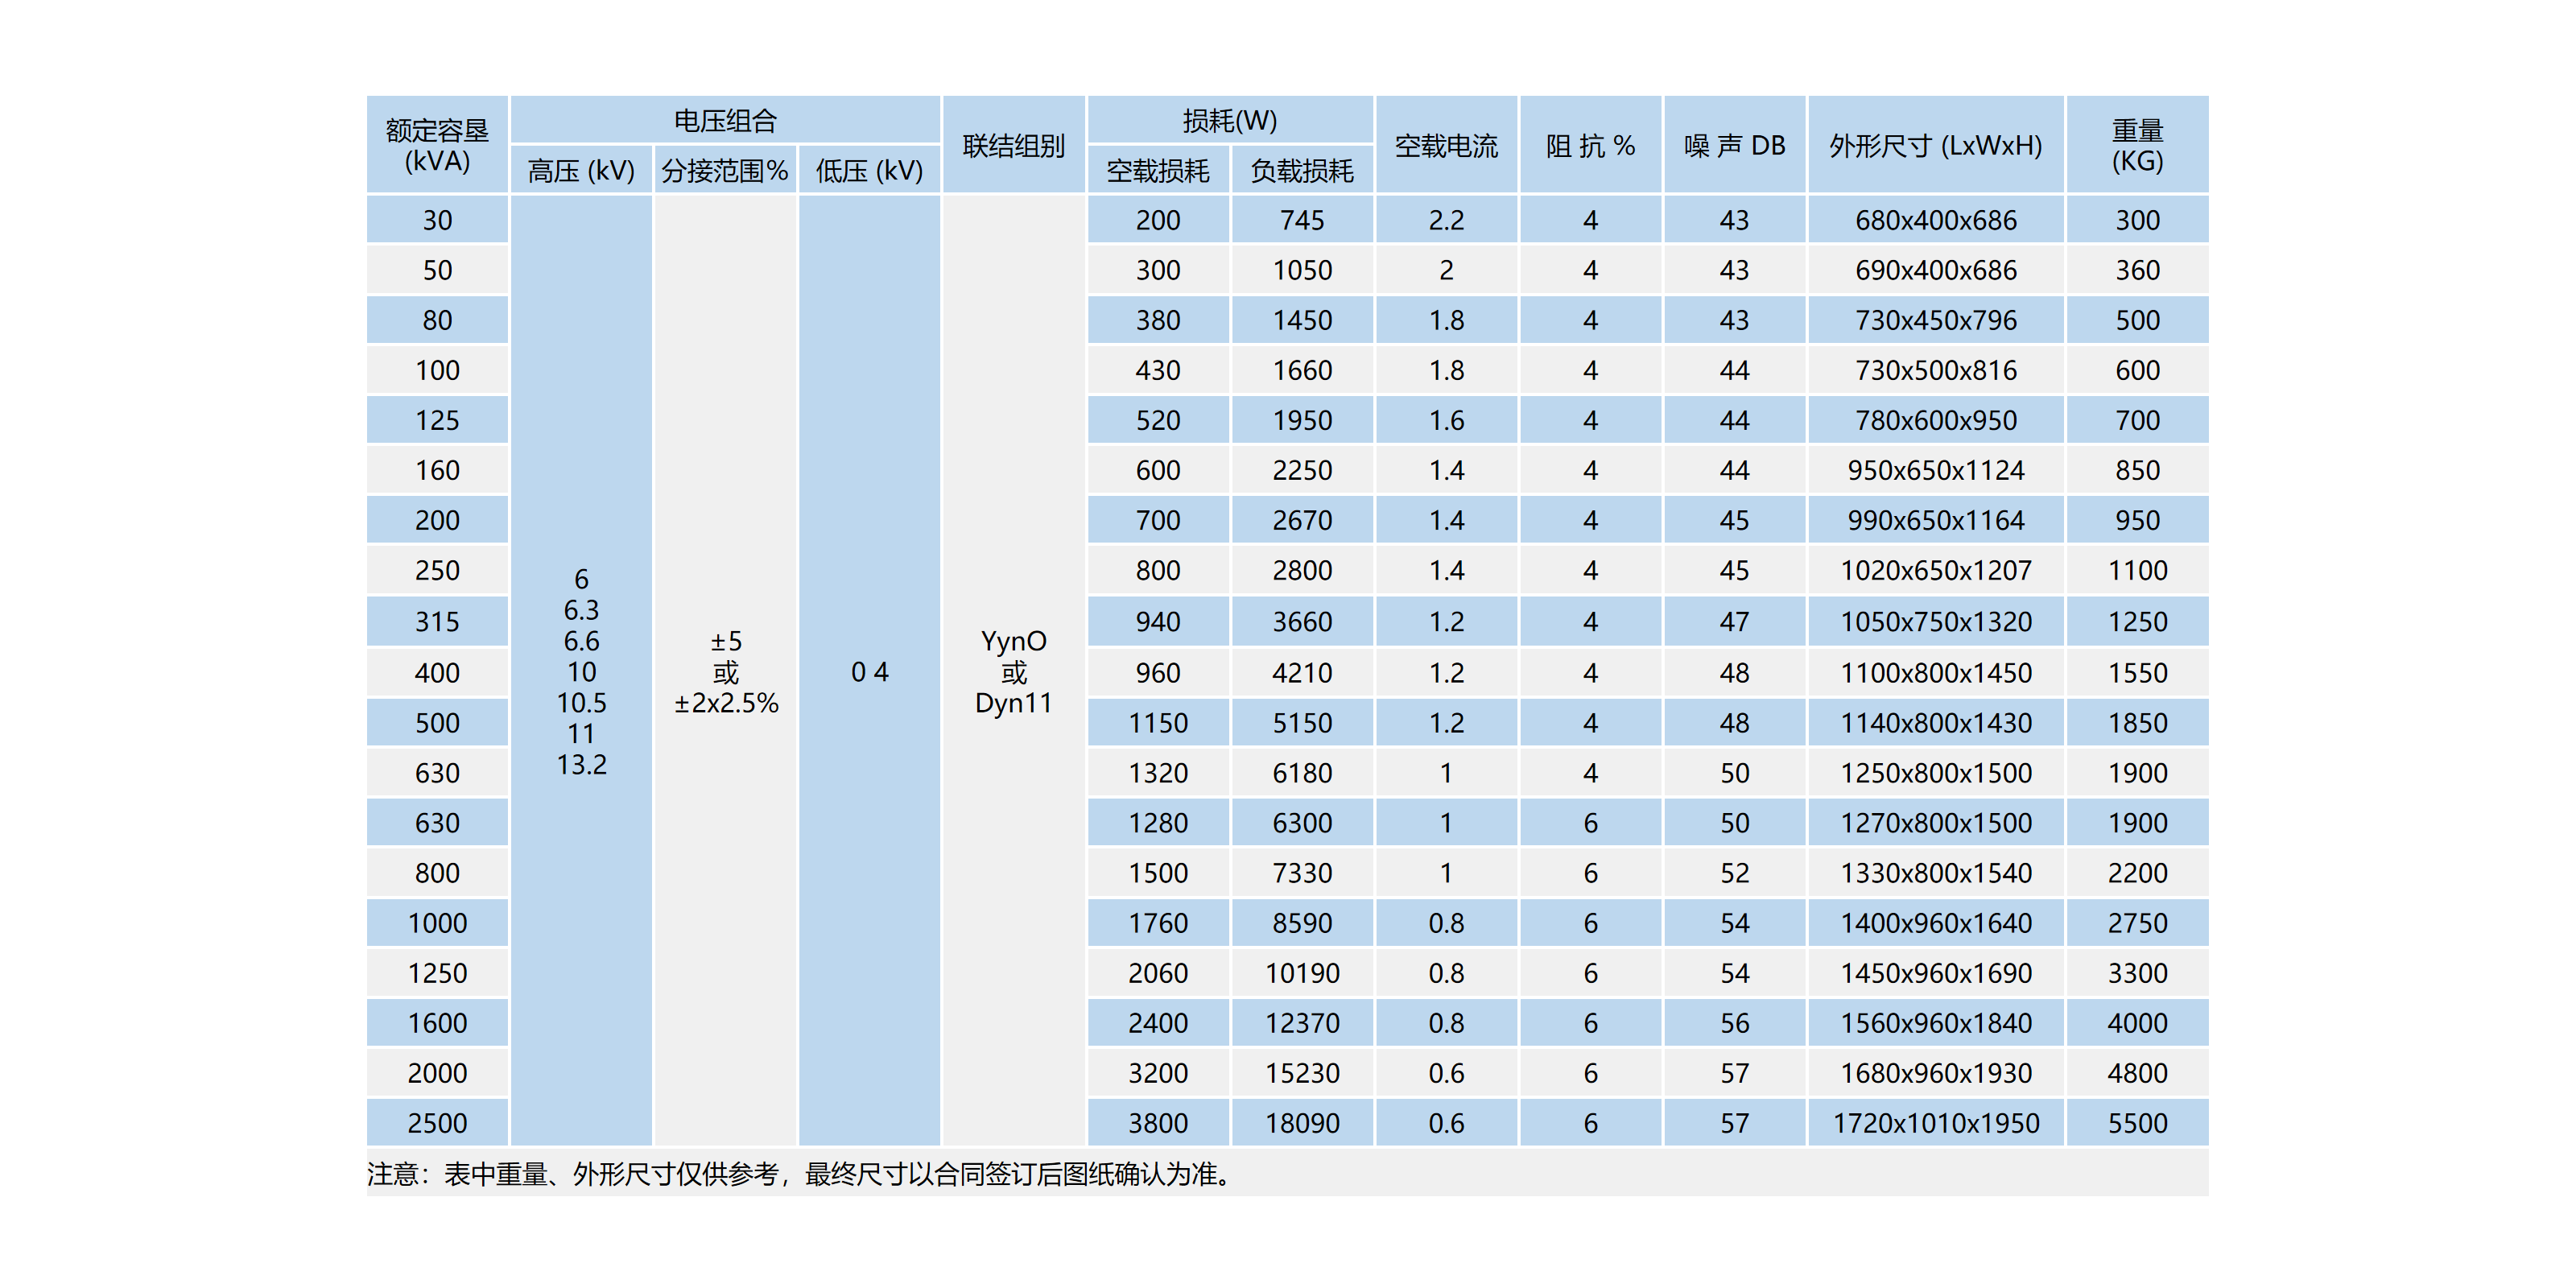
Task: Select the 外形尺寸 (LxWxH) header
Action: coord(1935,145)
